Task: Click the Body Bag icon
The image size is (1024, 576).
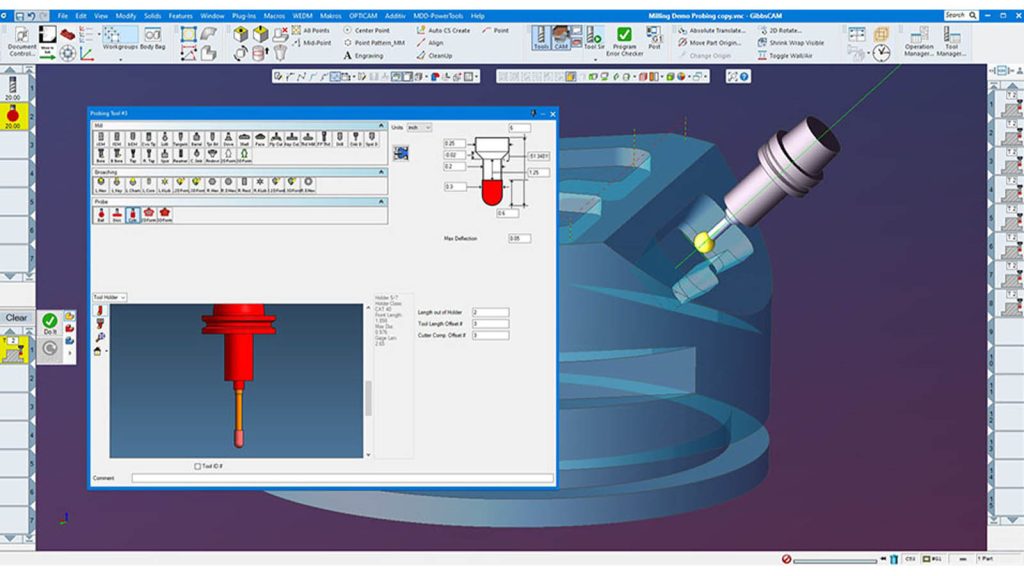Action: [152, 39]
